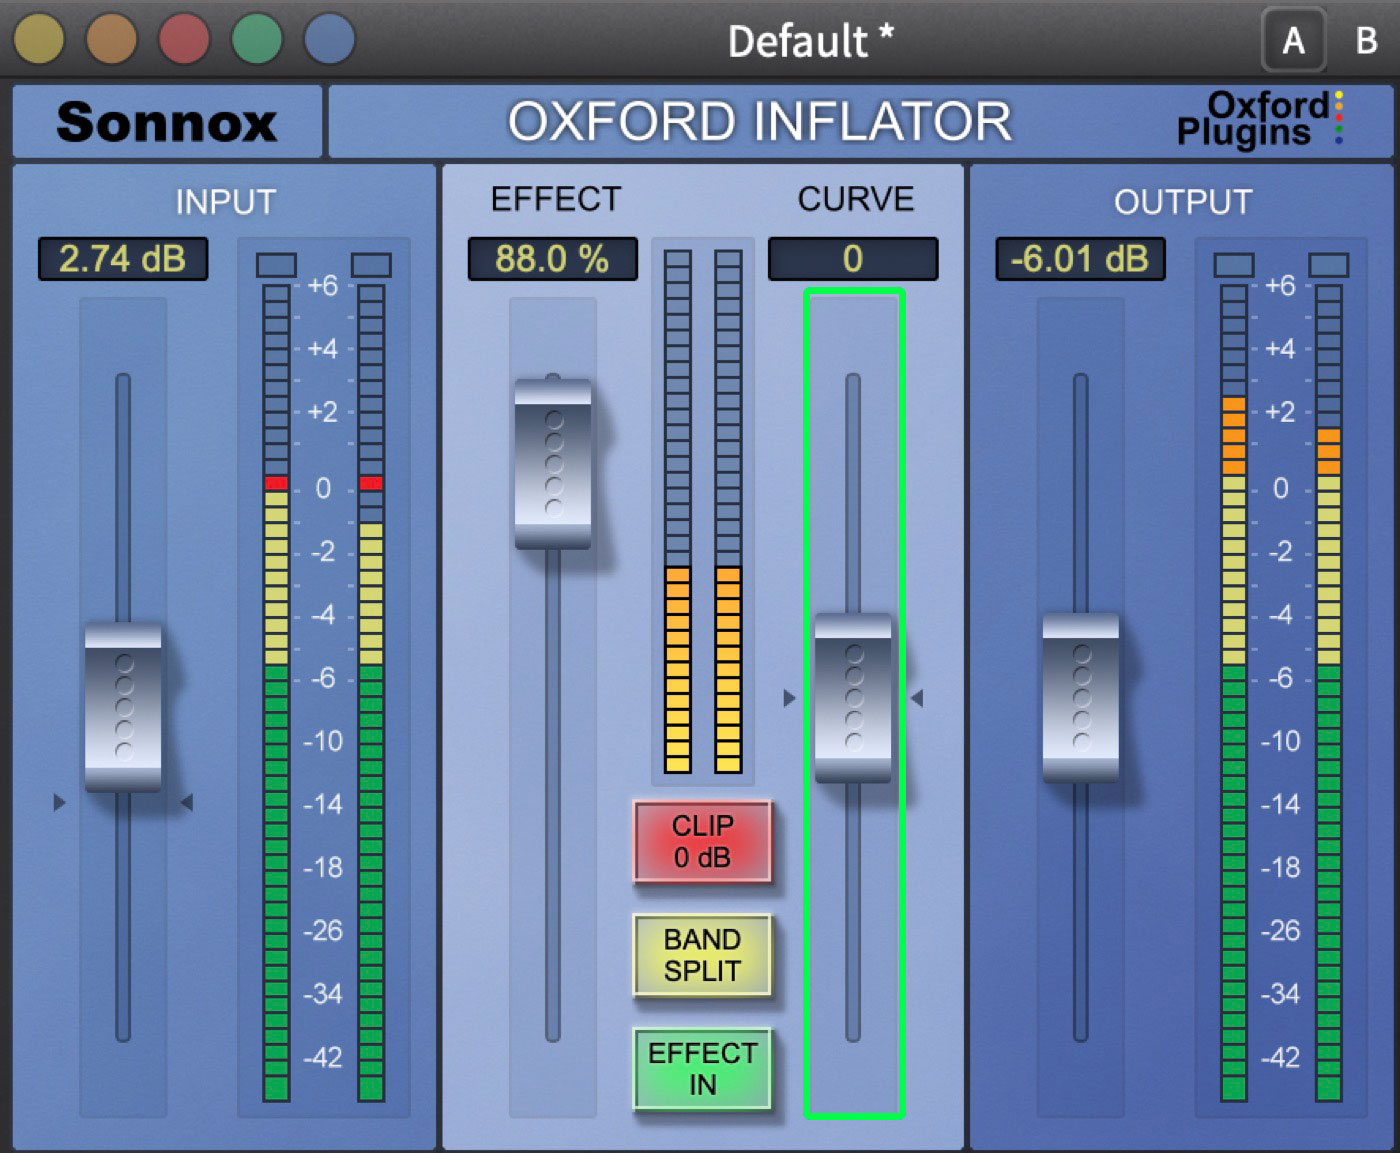Image resolution: width=1400 pixels, height=1153 pixels.
Task: Click the right output level meter
Action: point(1329,692)
